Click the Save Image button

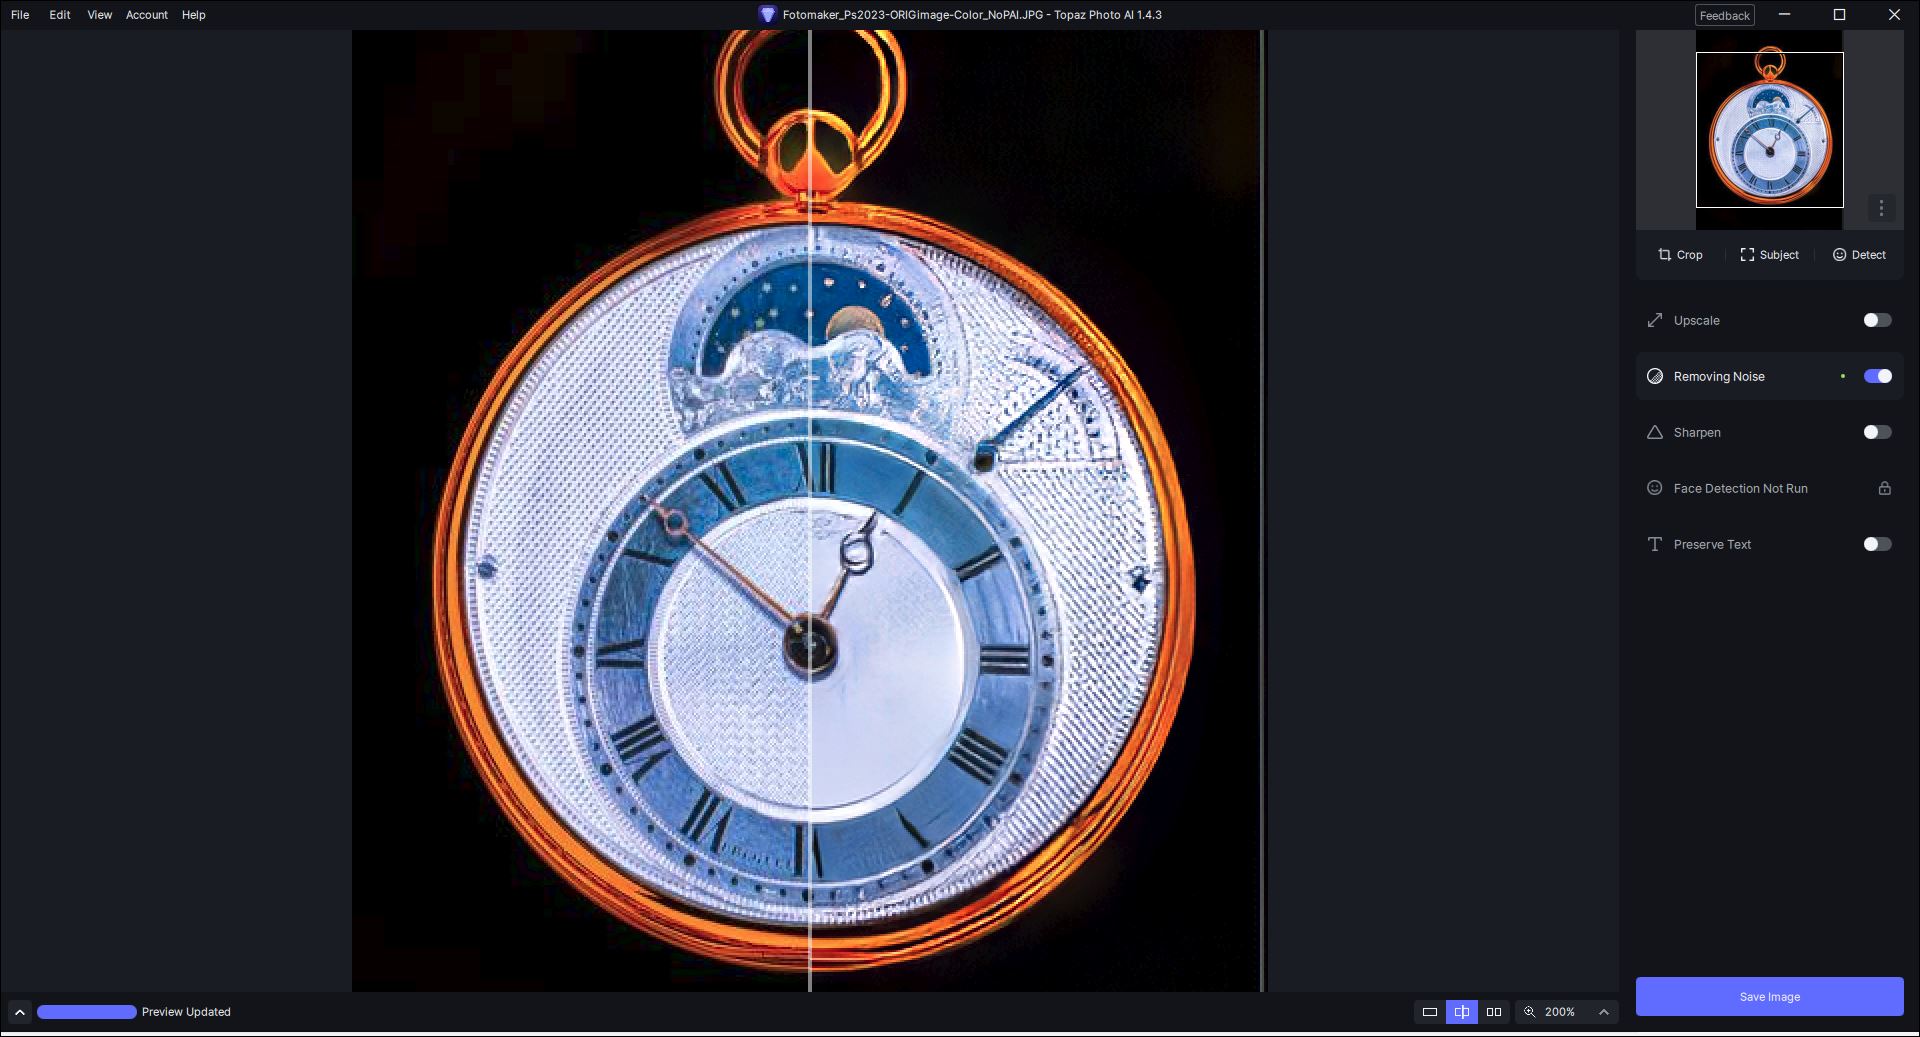point(1769,997)
